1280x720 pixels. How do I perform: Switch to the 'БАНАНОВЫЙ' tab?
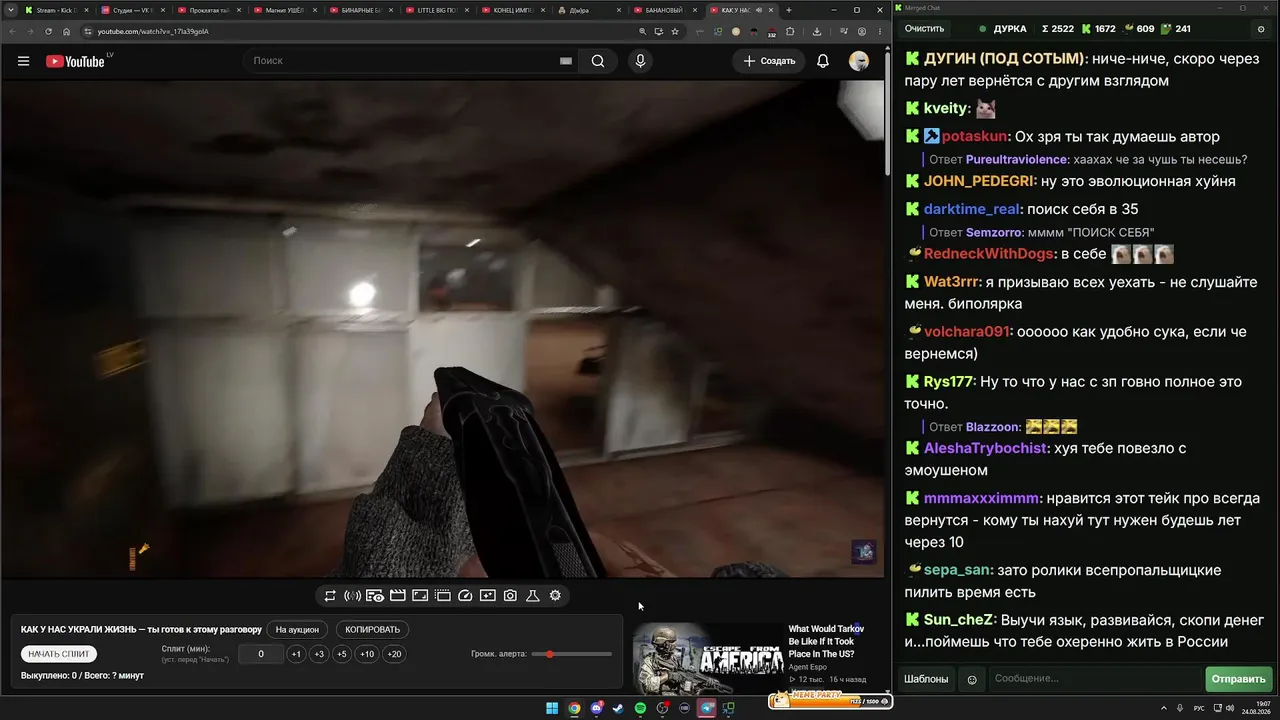[x=665, y=10]
